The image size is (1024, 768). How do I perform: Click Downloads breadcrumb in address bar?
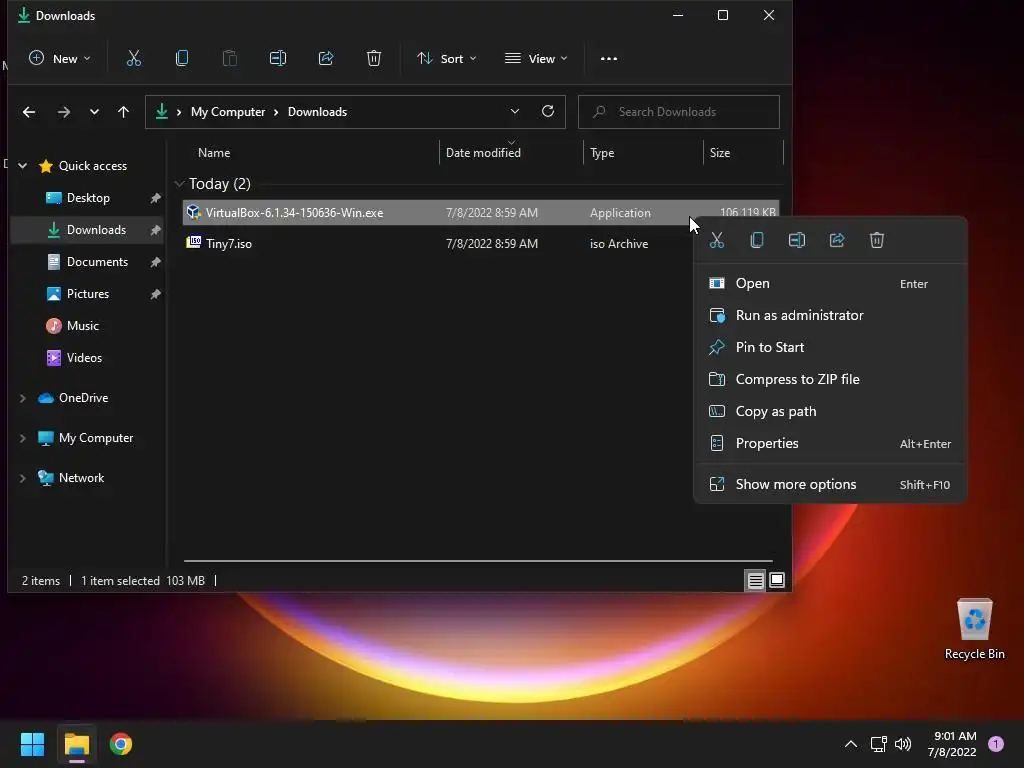tap(317, 112)
